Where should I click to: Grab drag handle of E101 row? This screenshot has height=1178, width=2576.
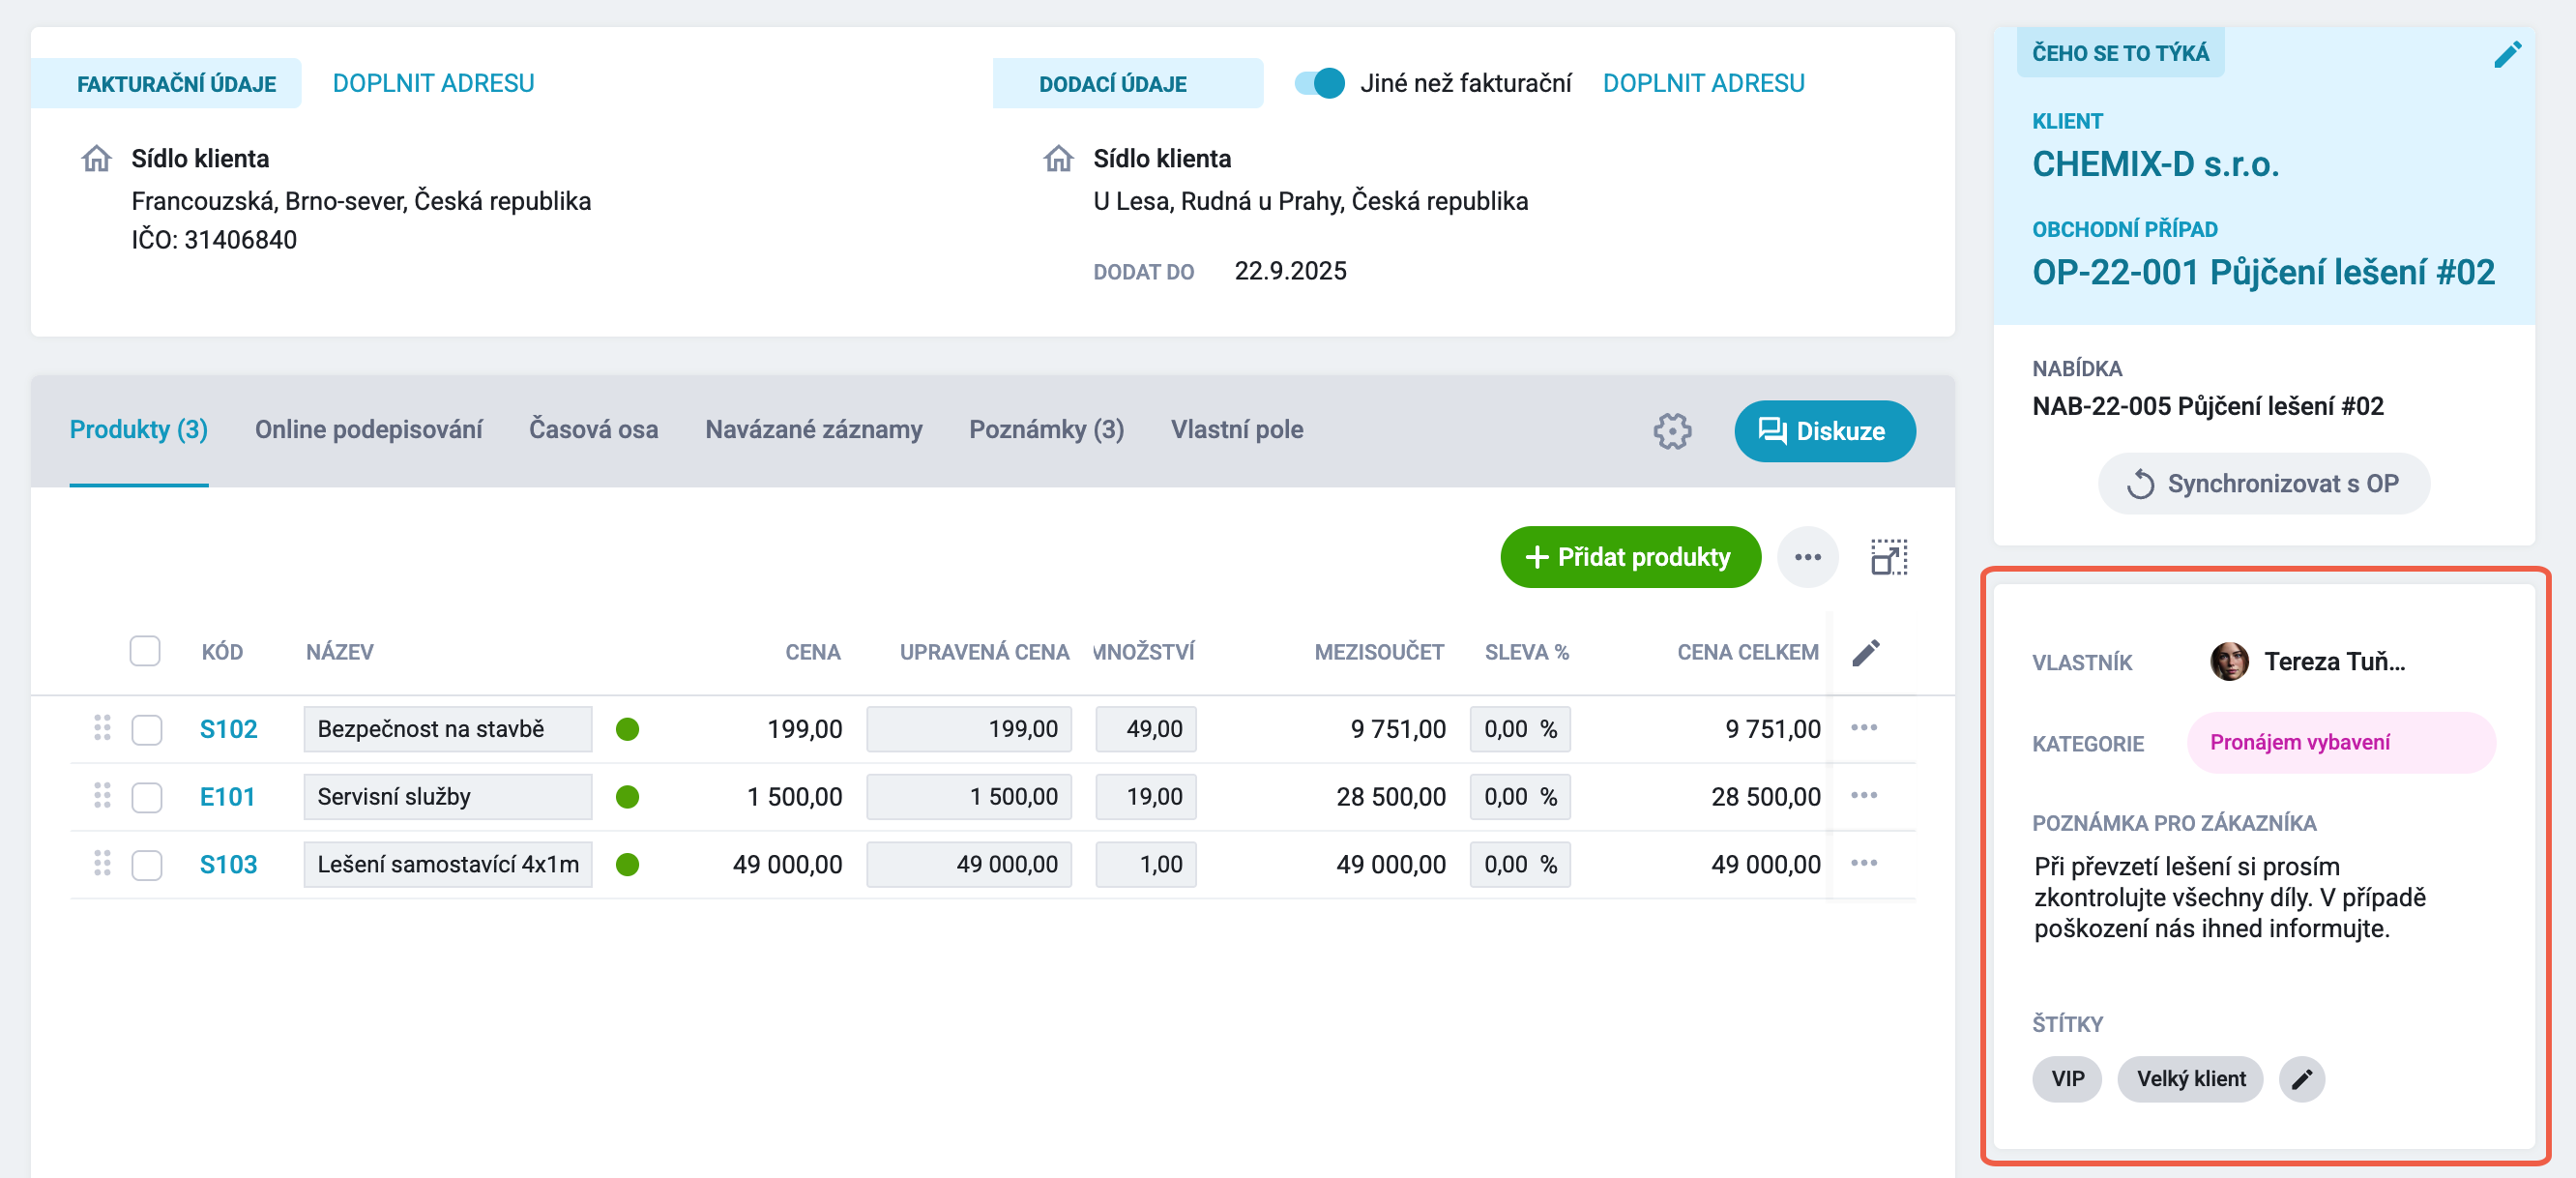pos(102,796)
